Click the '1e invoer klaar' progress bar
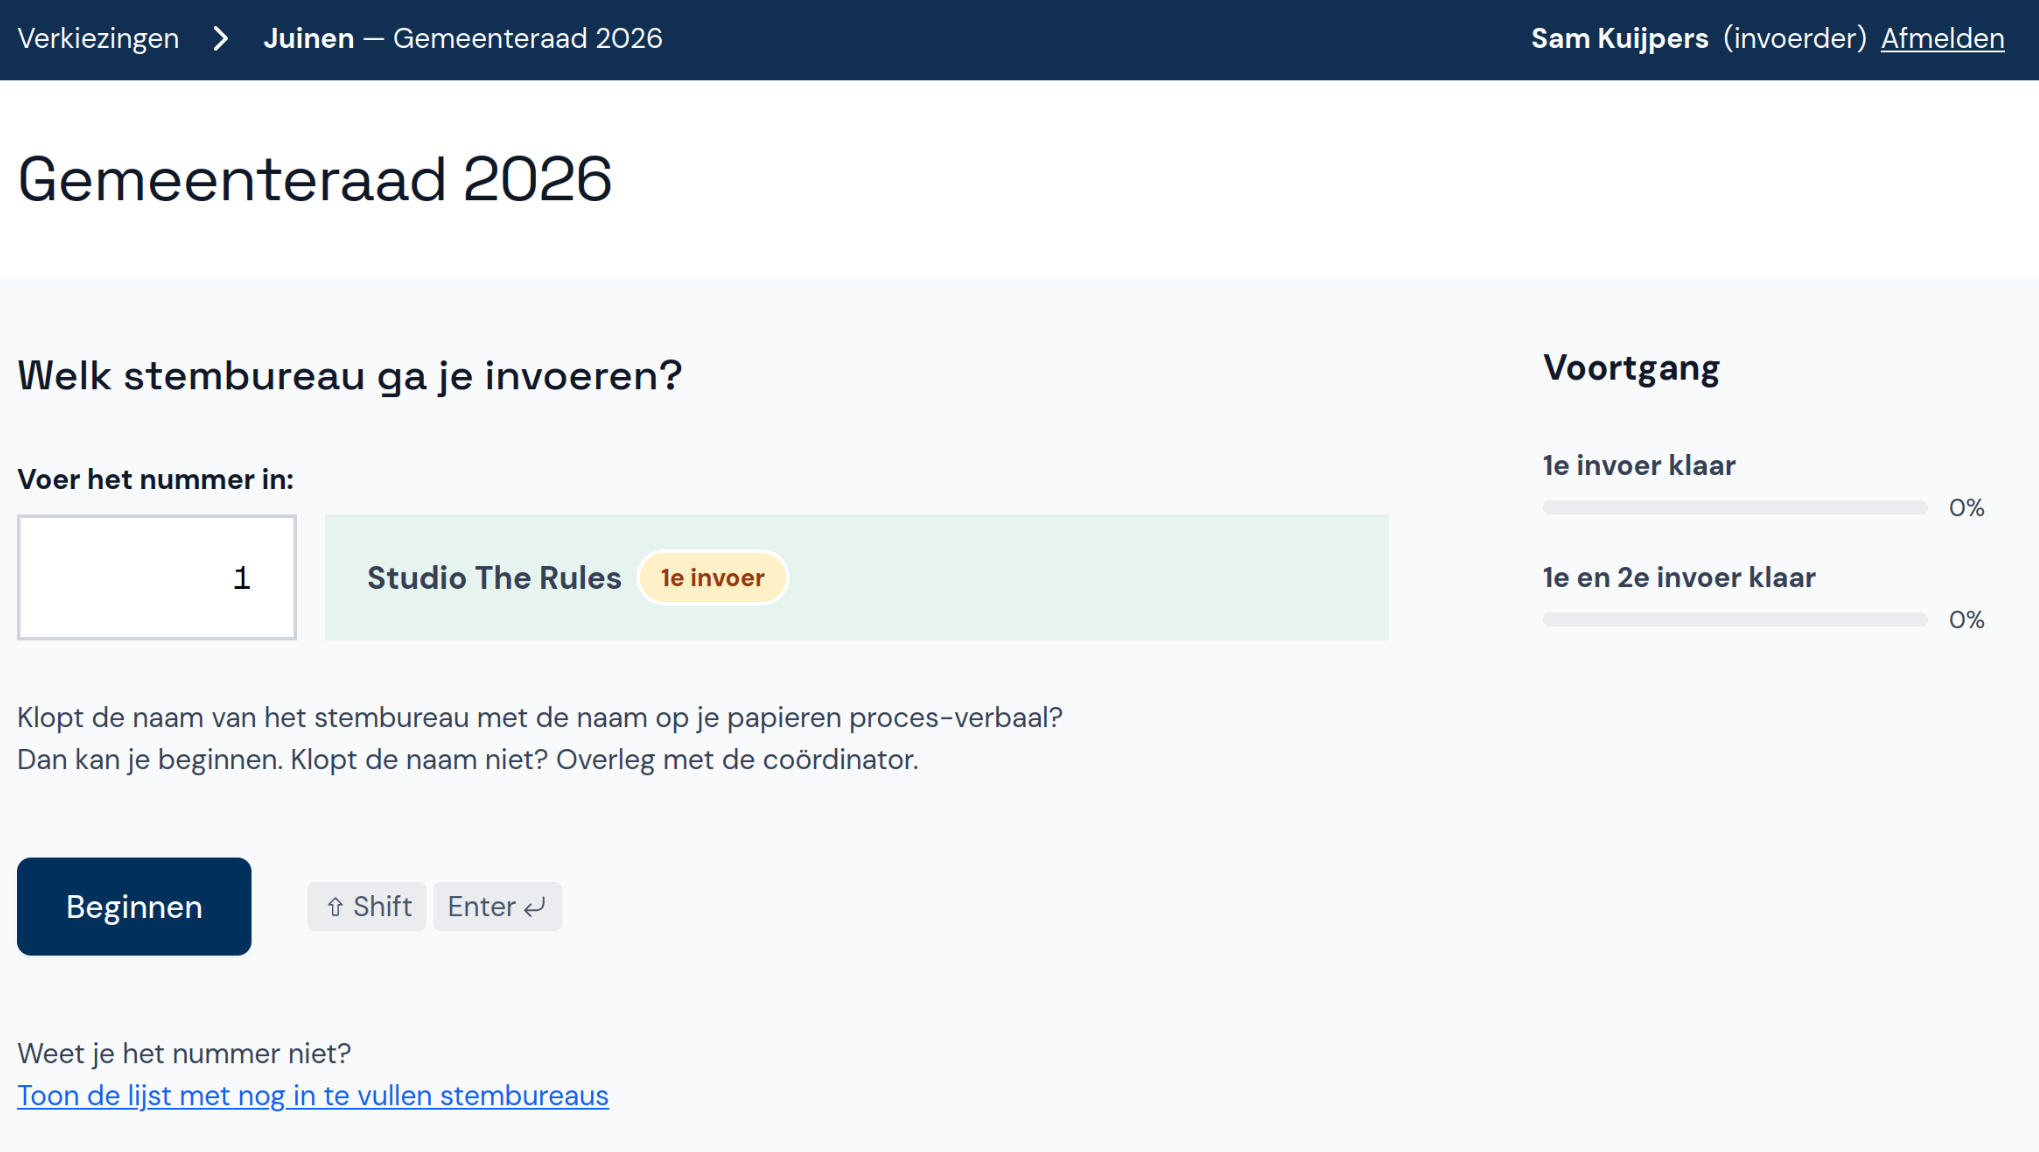The width and height of the screenshot is (2039, 1152). click(1734, 507)
